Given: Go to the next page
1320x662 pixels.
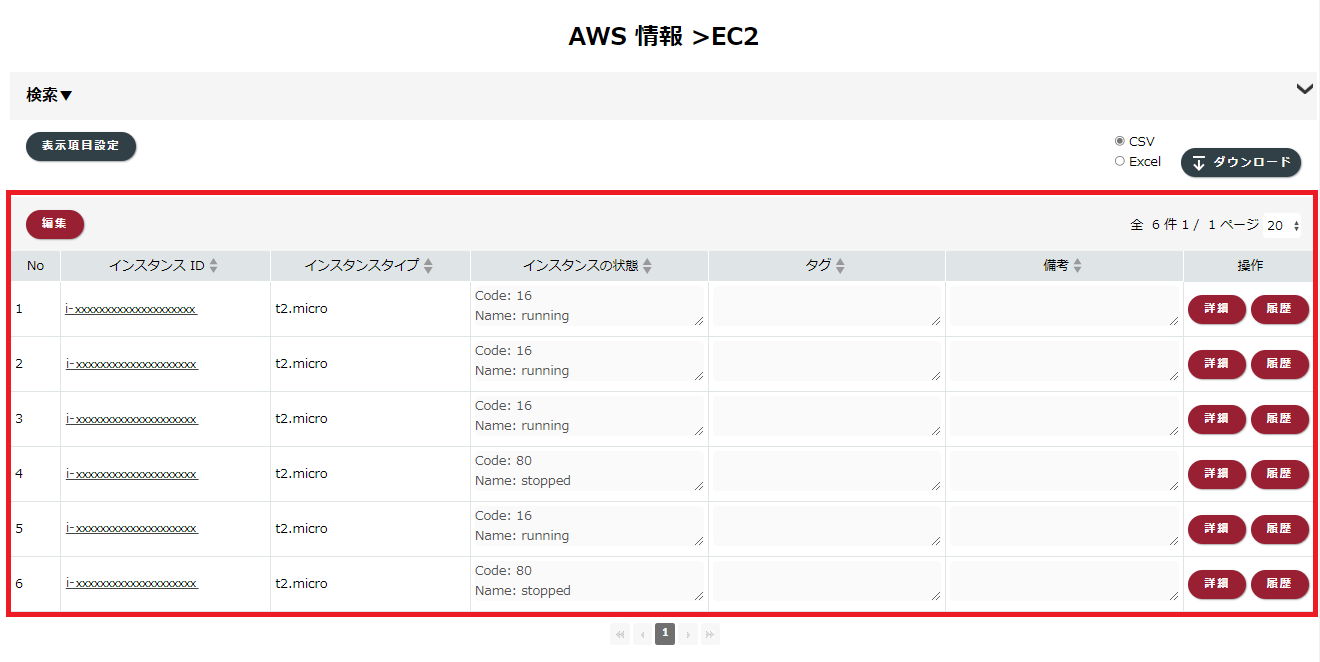Looking at the screenshot, I should pos(688,634).
